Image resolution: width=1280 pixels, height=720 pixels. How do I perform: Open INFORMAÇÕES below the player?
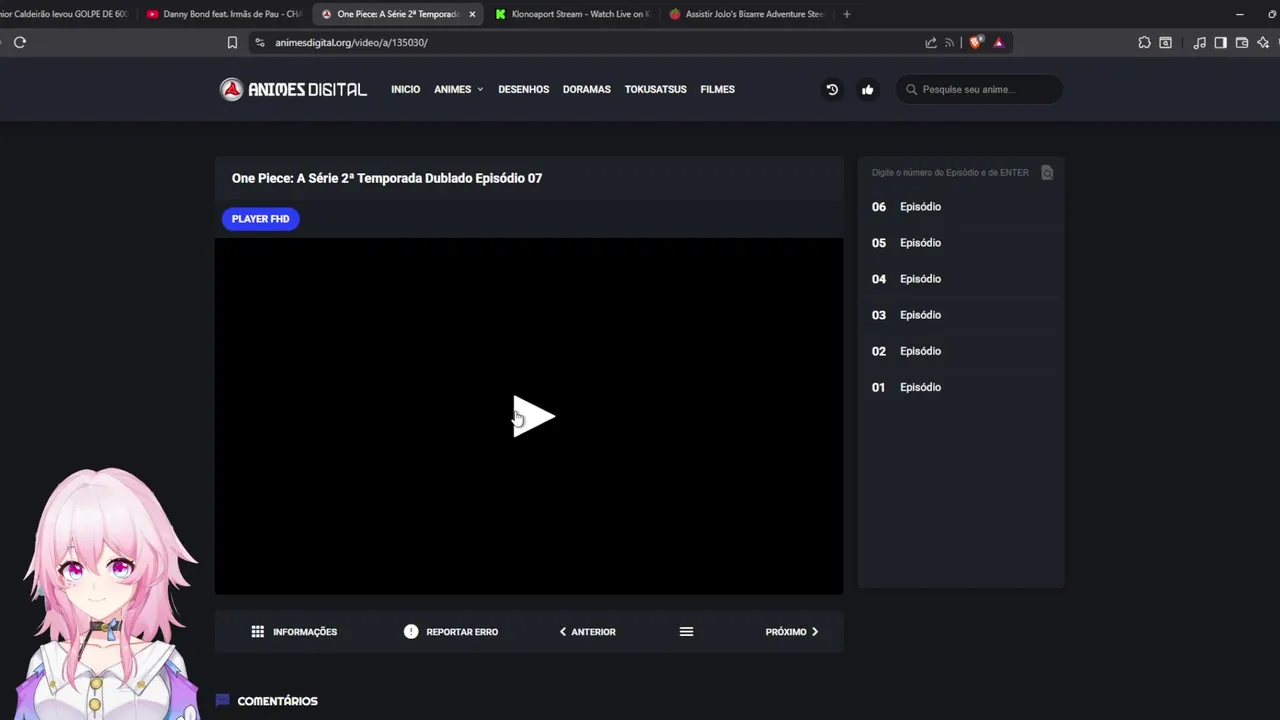click(294, 631)
